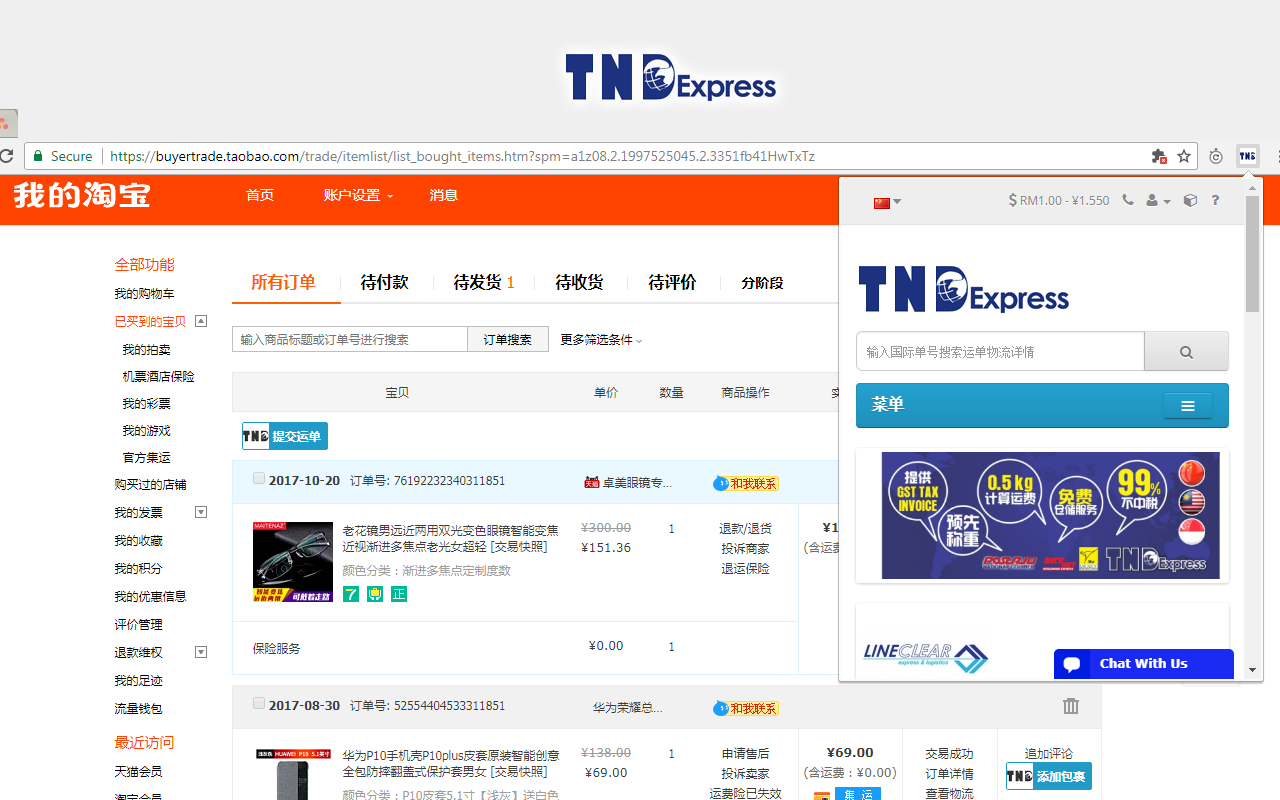Click the tracking number input in the TNB popup
The width and height of the screenshot is (1280, 800).
point(1000,352)
